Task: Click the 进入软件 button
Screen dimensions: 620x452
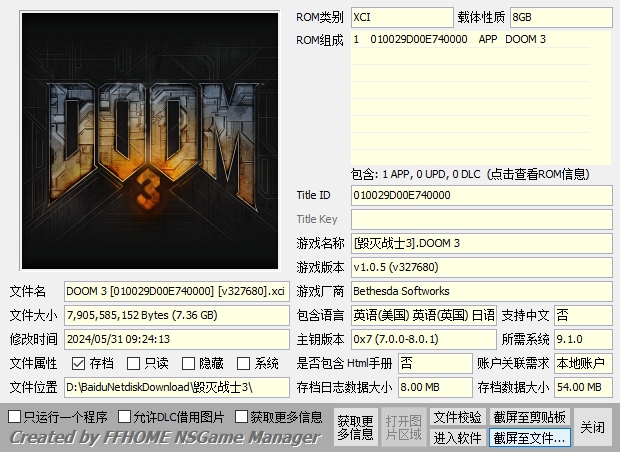Action: (x=457, y=437)
